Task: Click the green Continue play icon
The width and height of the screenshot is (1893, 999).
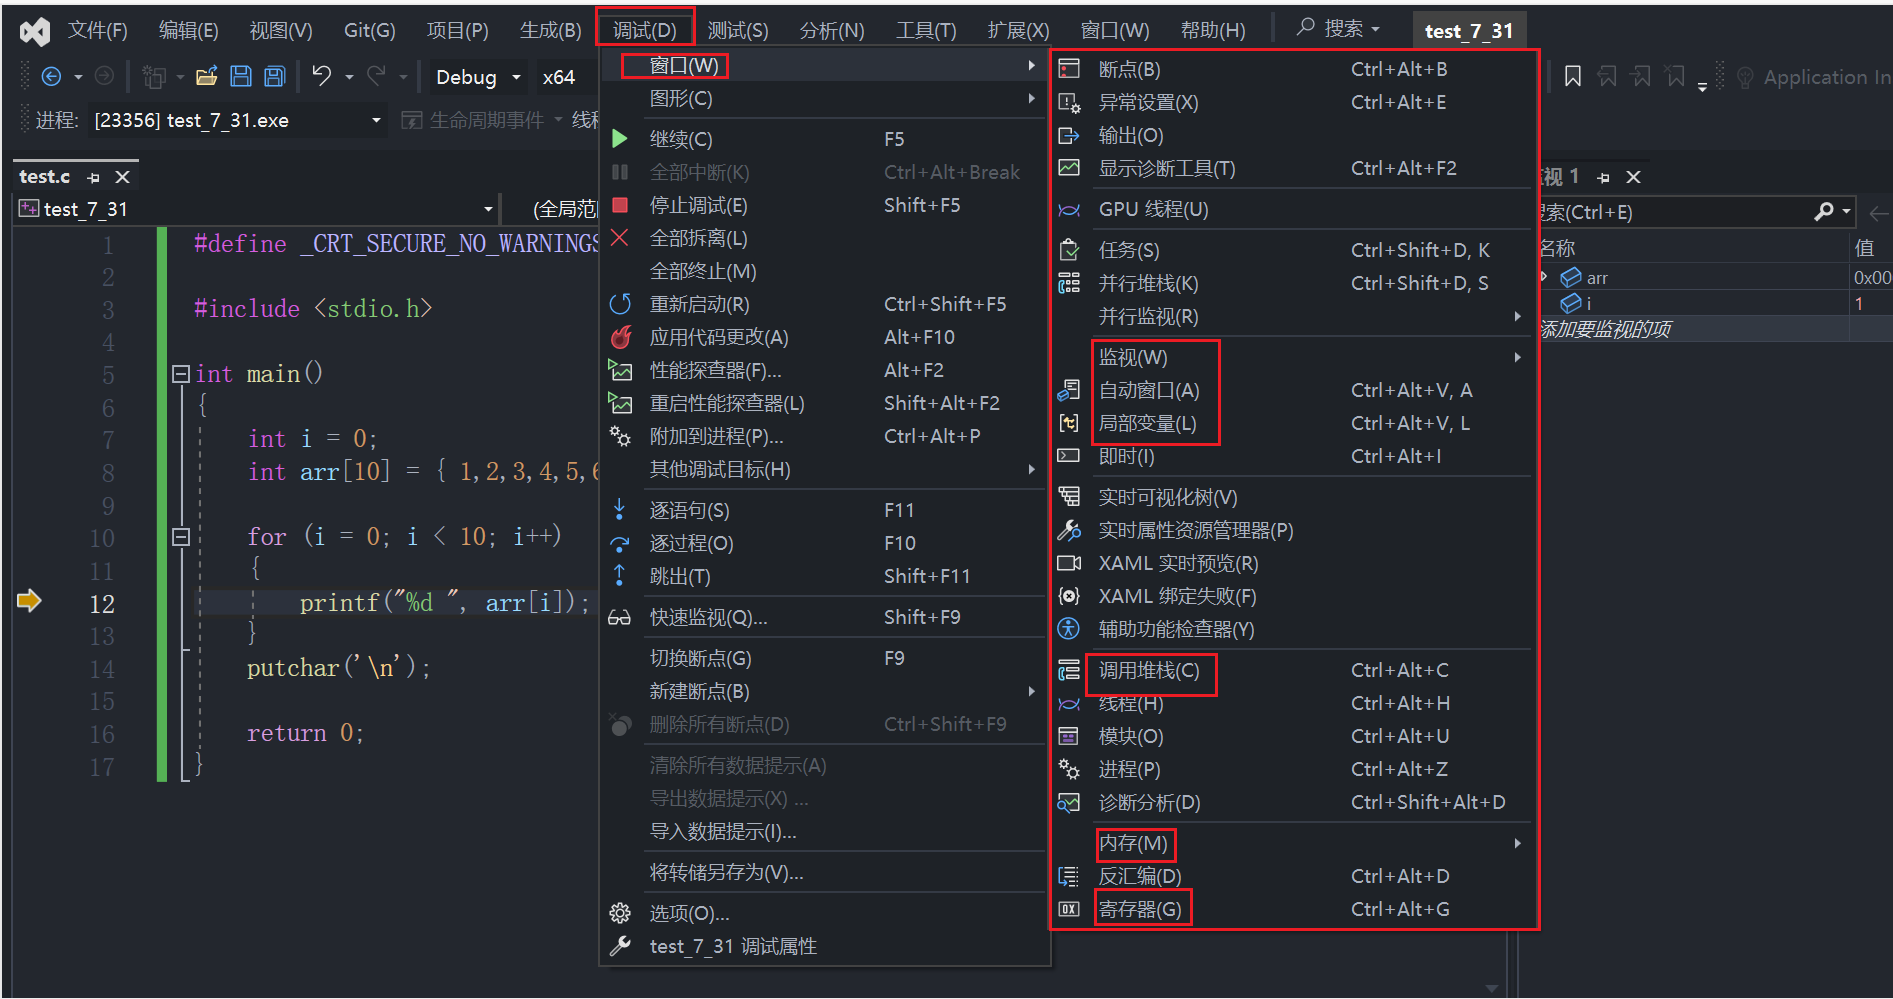Action: click(620, 139)
